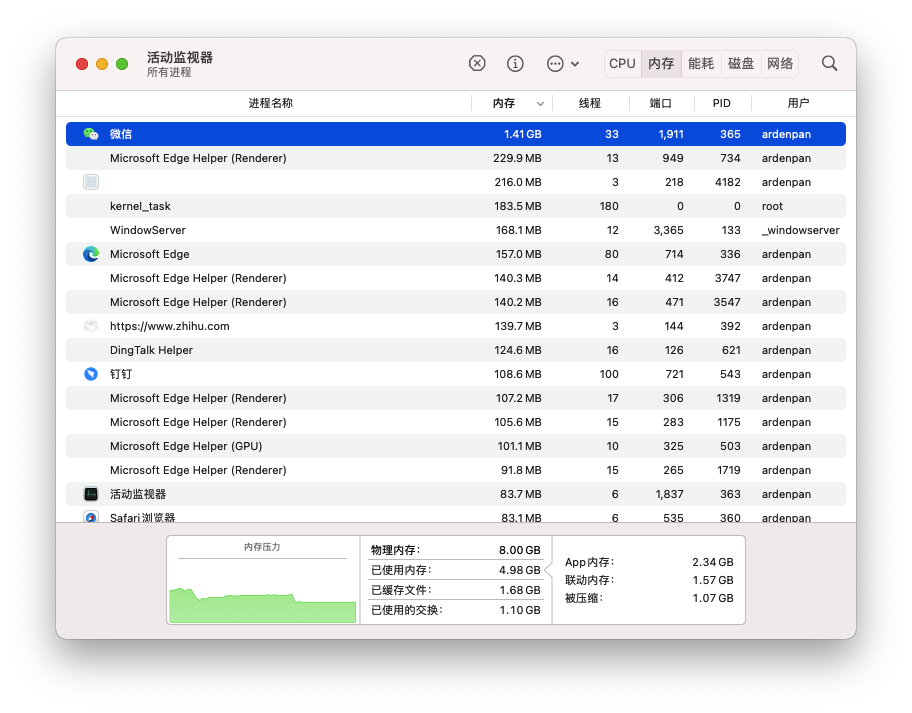Switch to the 磁盘 tab
Screen dimensions: 912x713
pyautogui.click(x=741, y=63)
